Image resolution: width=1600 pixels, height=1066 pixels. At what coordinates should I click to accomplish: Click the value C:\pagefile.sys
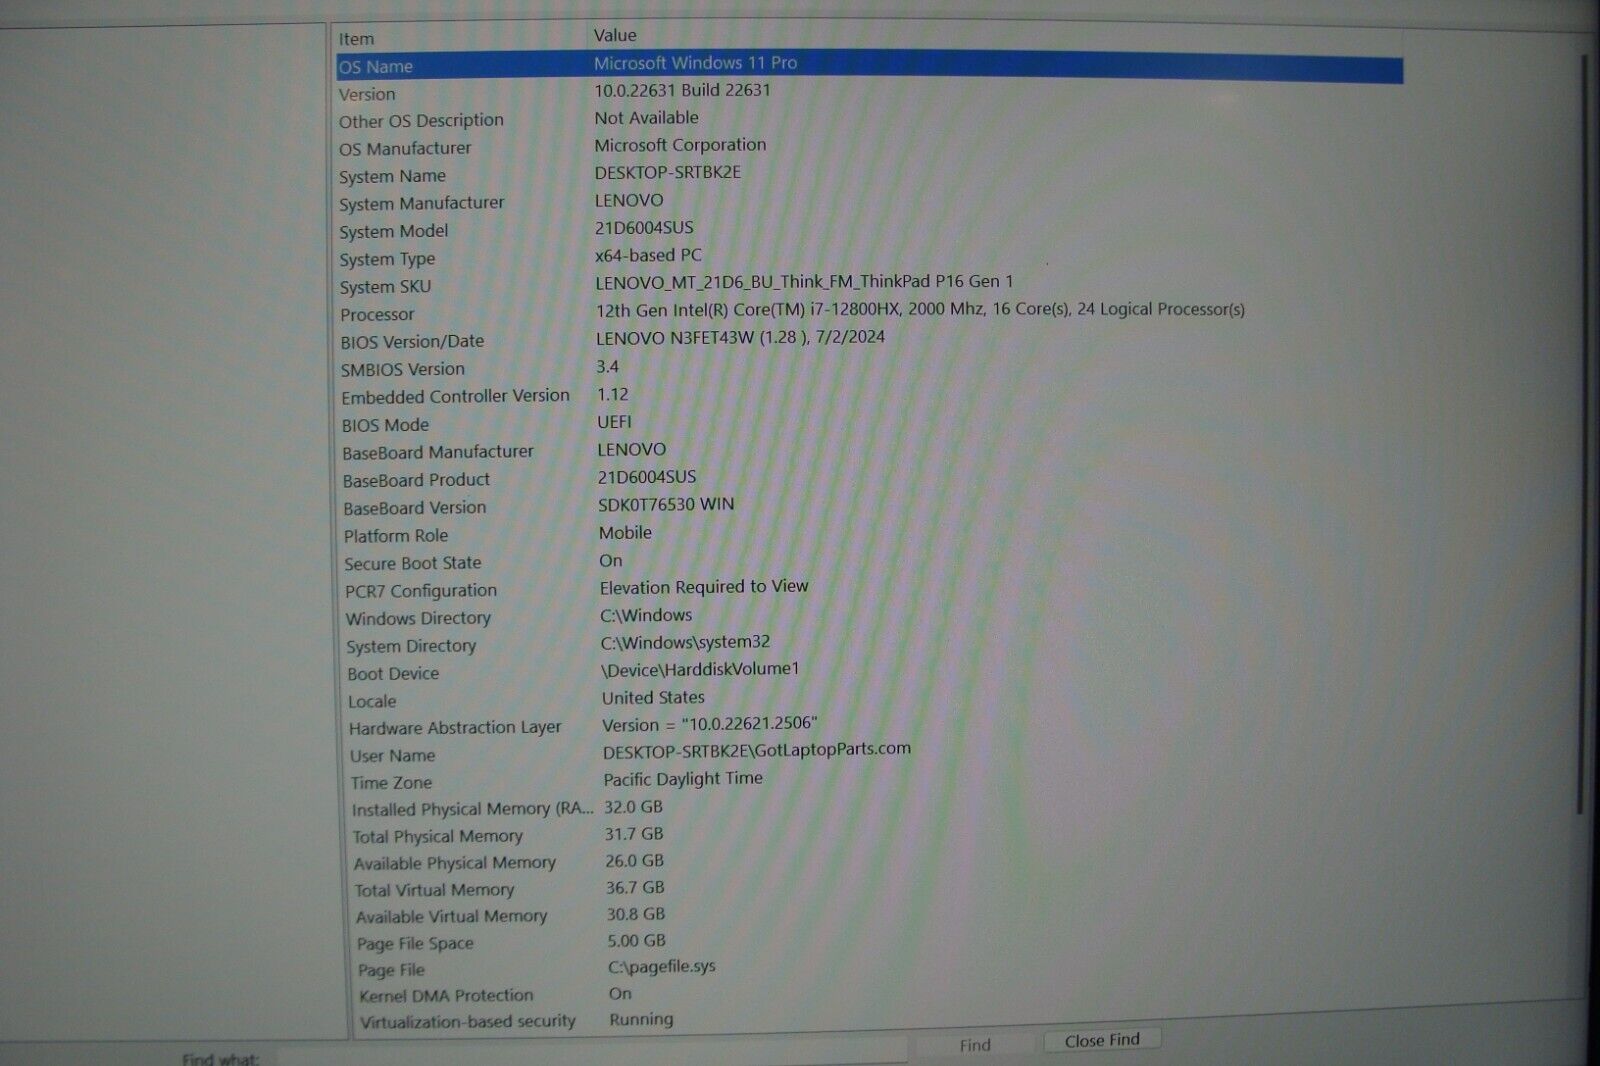click(x=662, y=967)
